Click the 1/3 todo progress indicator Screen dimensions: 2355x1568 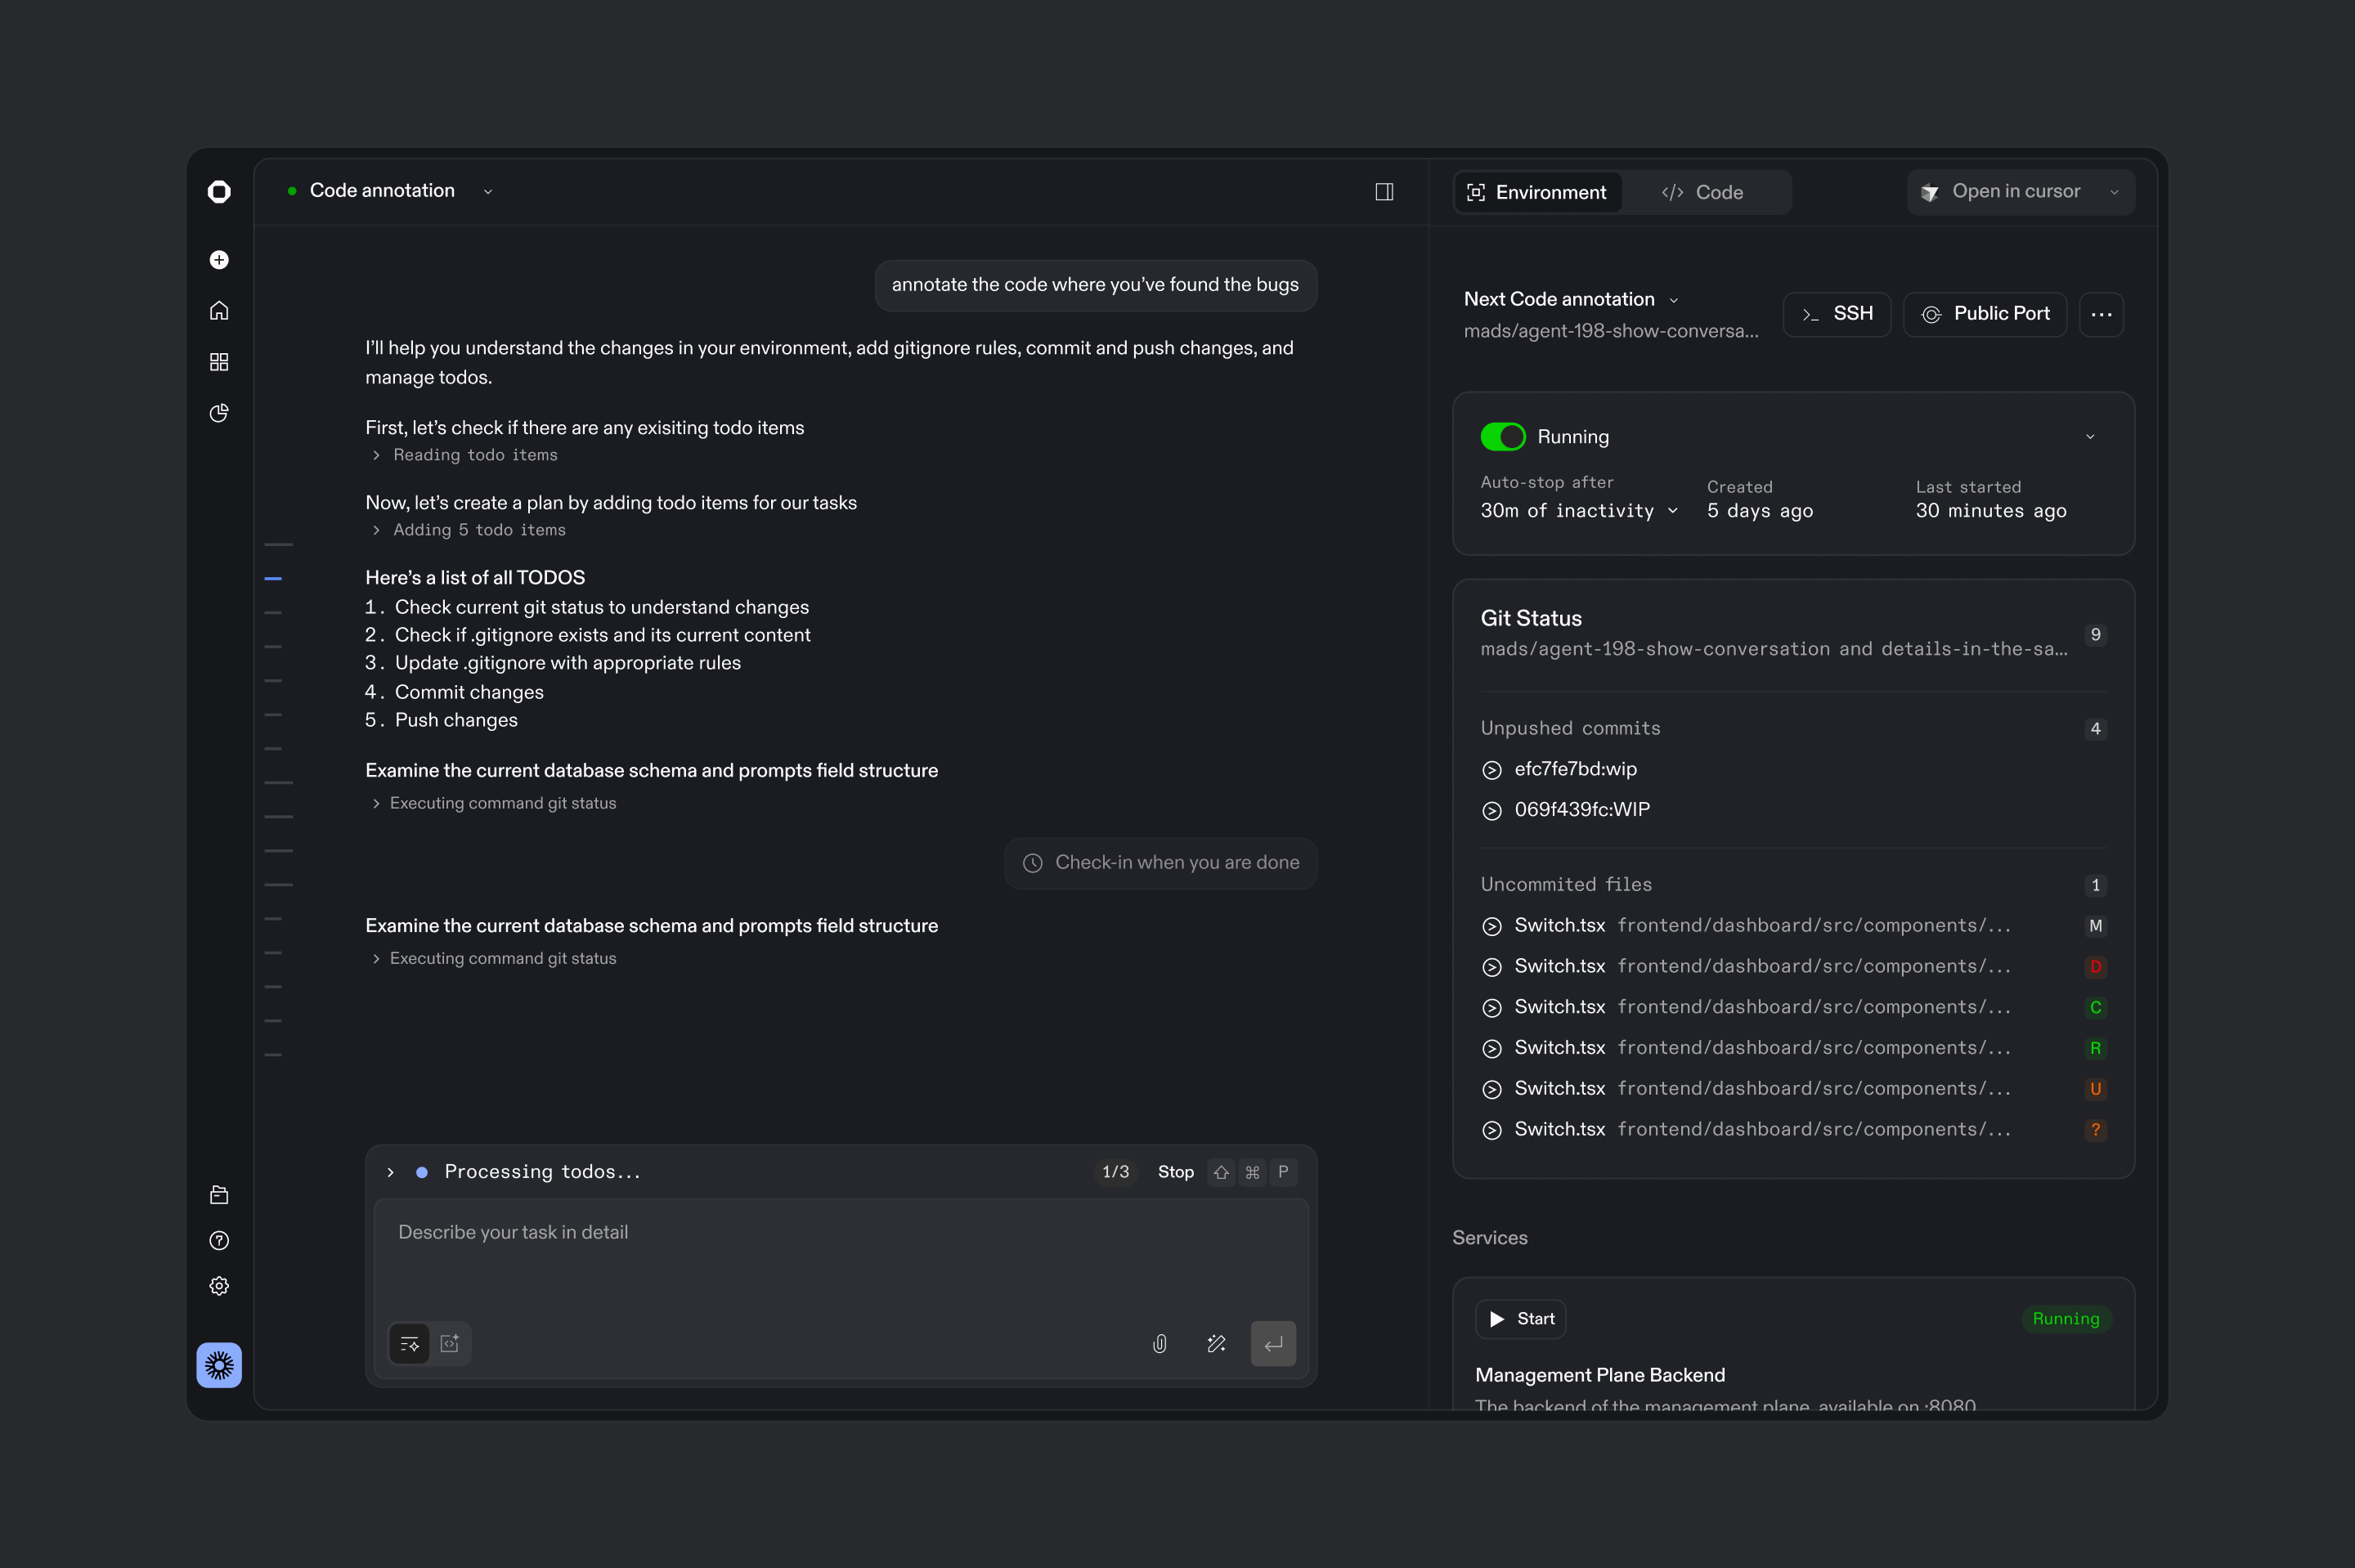pyautogui.click(x=1115, y=1171)
